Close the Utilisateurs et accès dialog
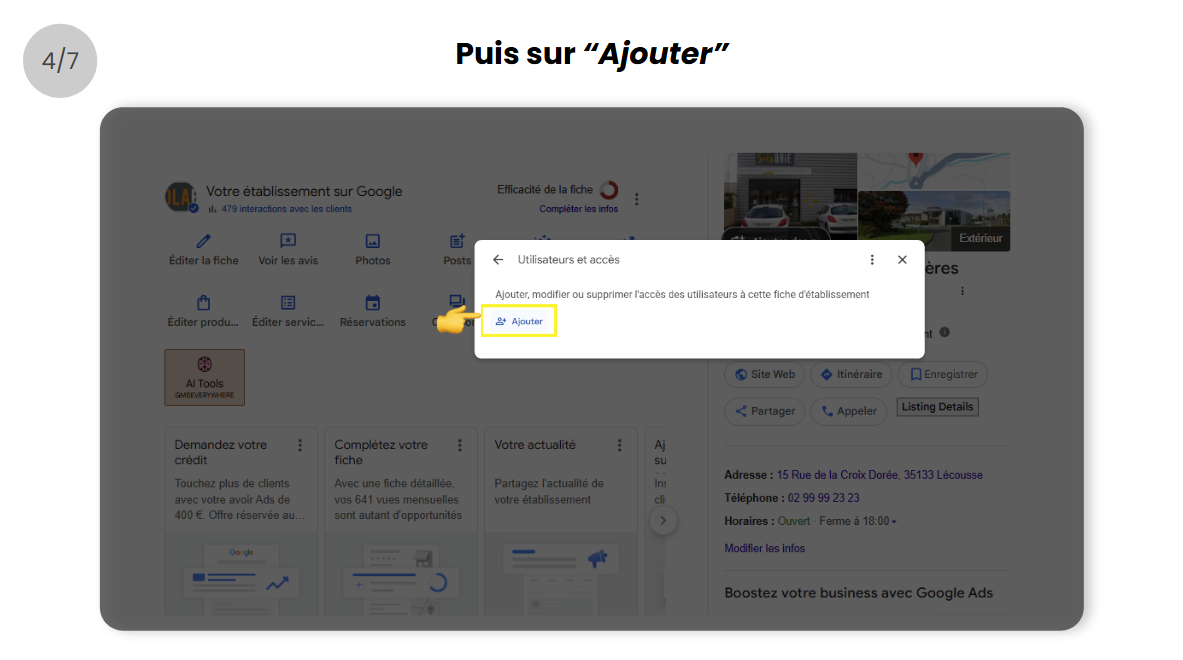The image size is (1183, 660). [x=902, y=260]
